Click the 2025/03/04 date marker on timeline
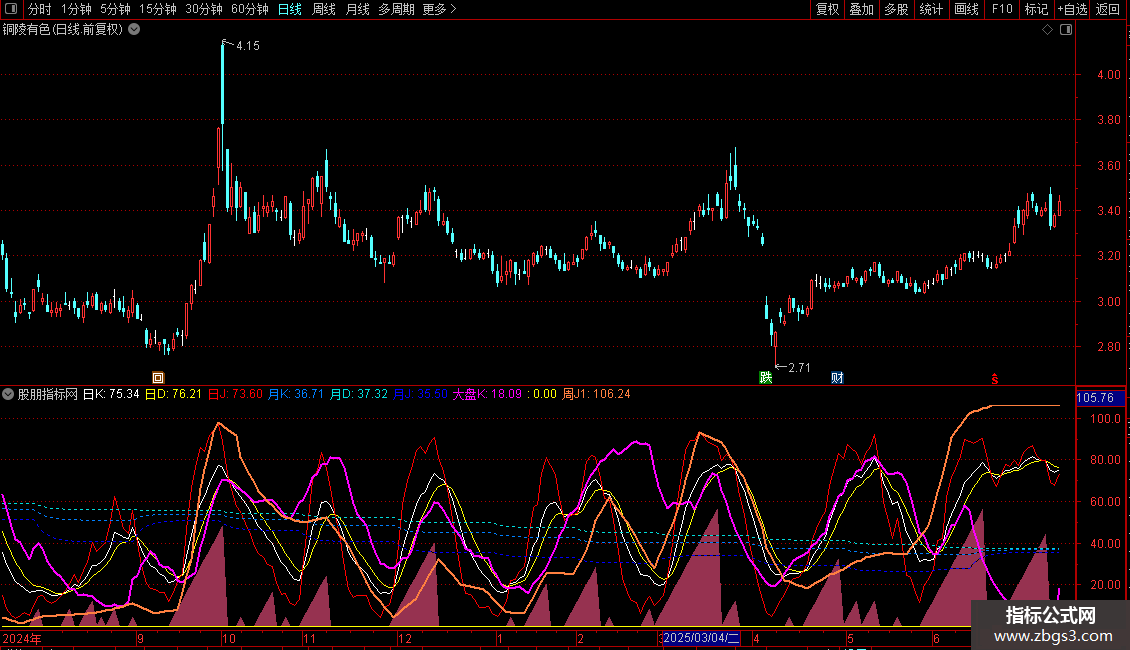 coord(700,638)
